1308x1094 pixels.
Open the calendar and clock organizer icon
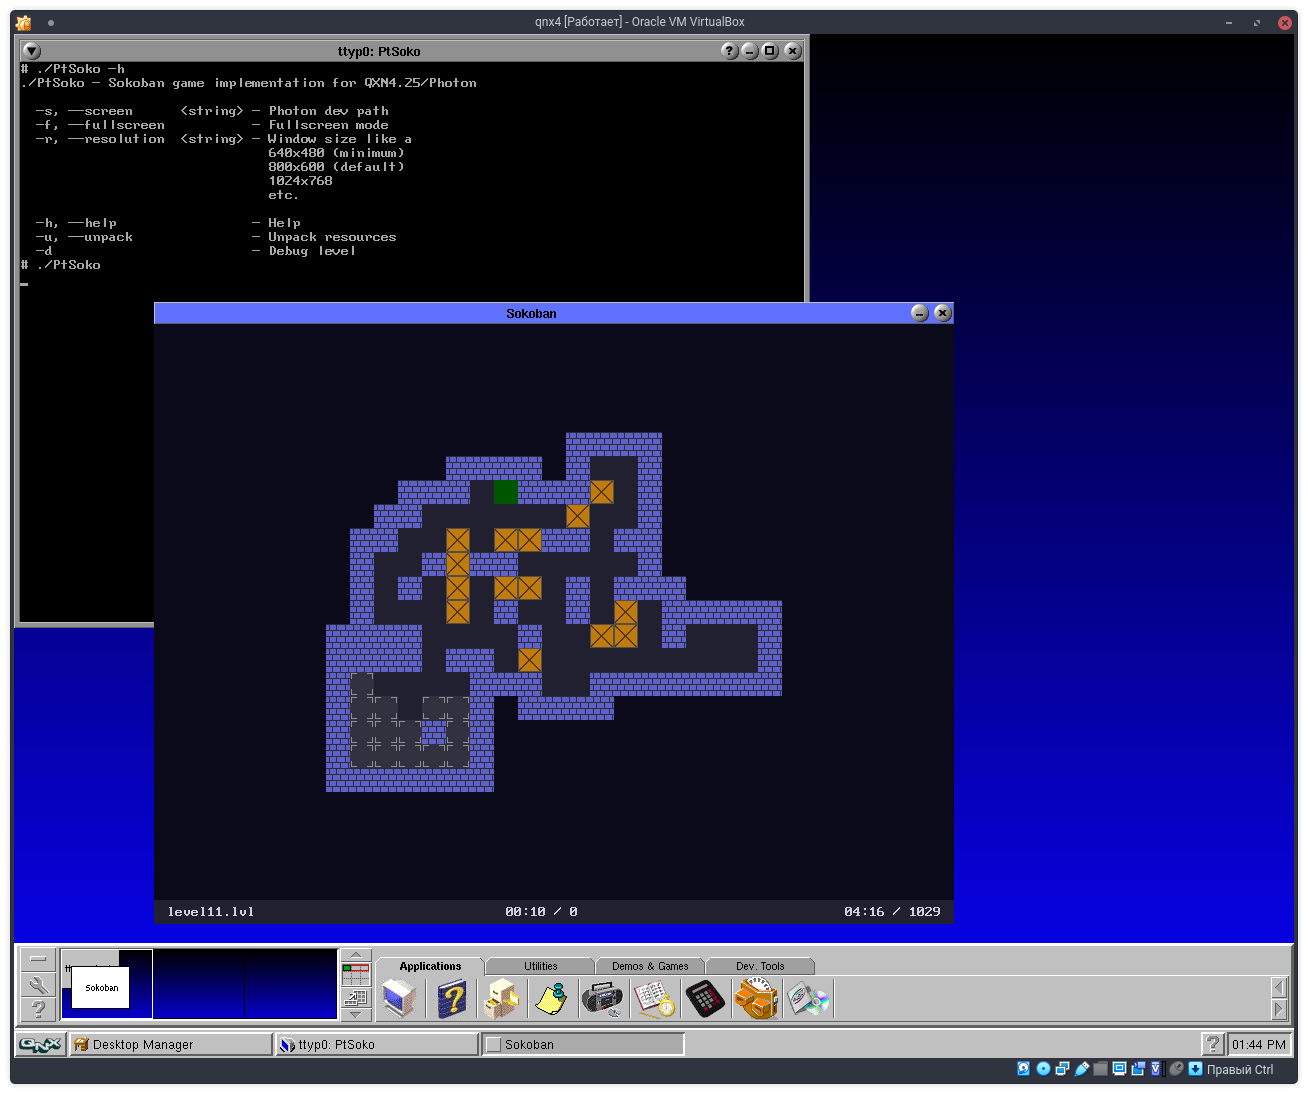pyautogui.click(x=654, y=998)
